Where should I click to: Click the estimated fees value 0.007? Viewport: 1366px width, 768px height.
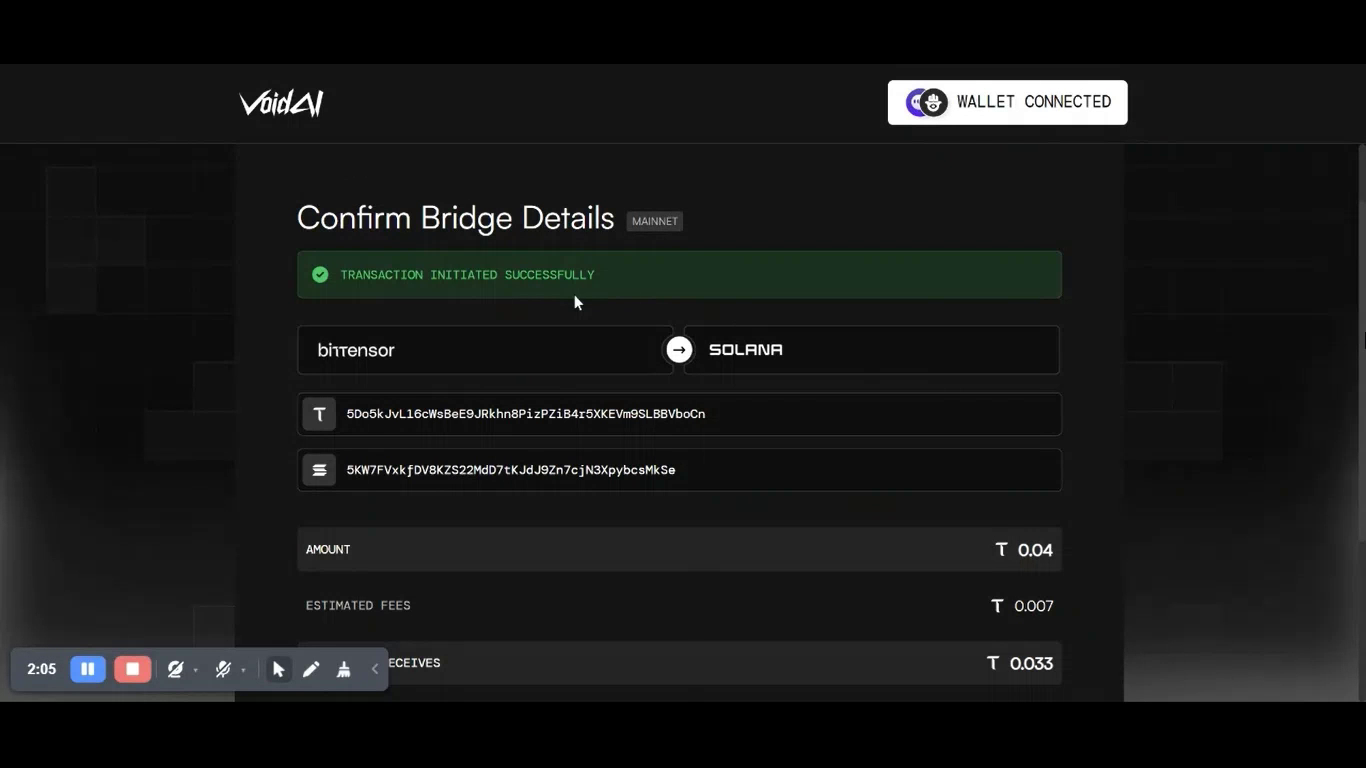tap(1034, 606)
